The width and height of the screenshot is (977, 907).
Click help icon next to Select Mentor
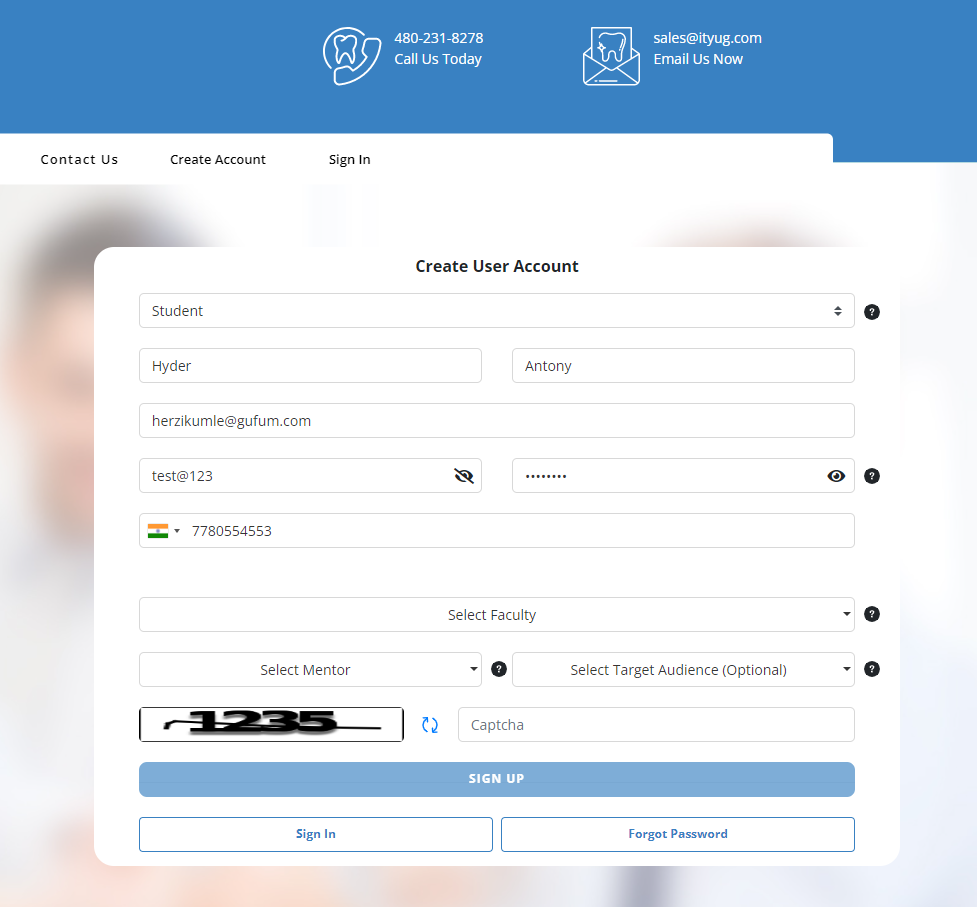point(499,669)
